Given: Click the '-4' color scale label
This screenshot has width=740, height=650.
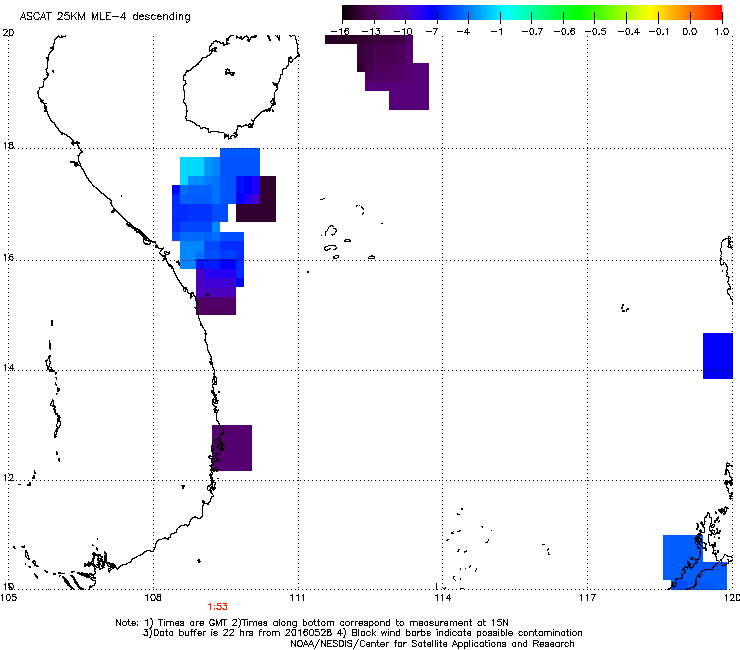Looking at the screenshot, I should pyautogui.click(x=463, y=32).
